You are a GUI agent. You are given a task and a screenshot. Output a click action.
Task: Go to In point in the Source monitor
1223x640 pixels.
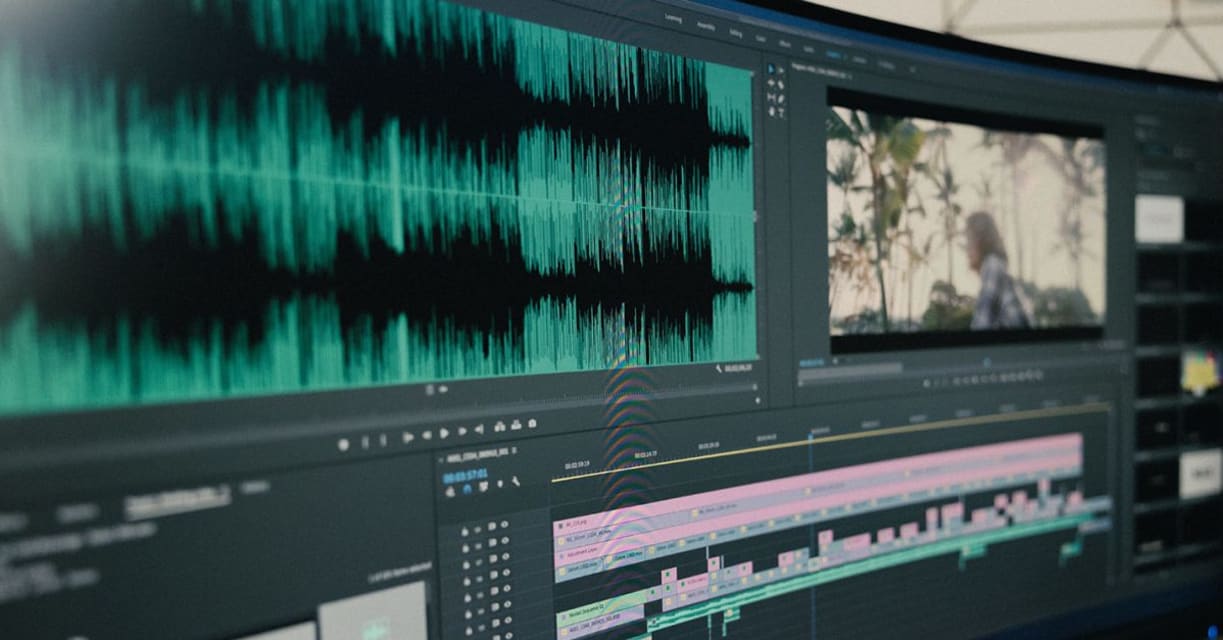(x=408, y=437)
